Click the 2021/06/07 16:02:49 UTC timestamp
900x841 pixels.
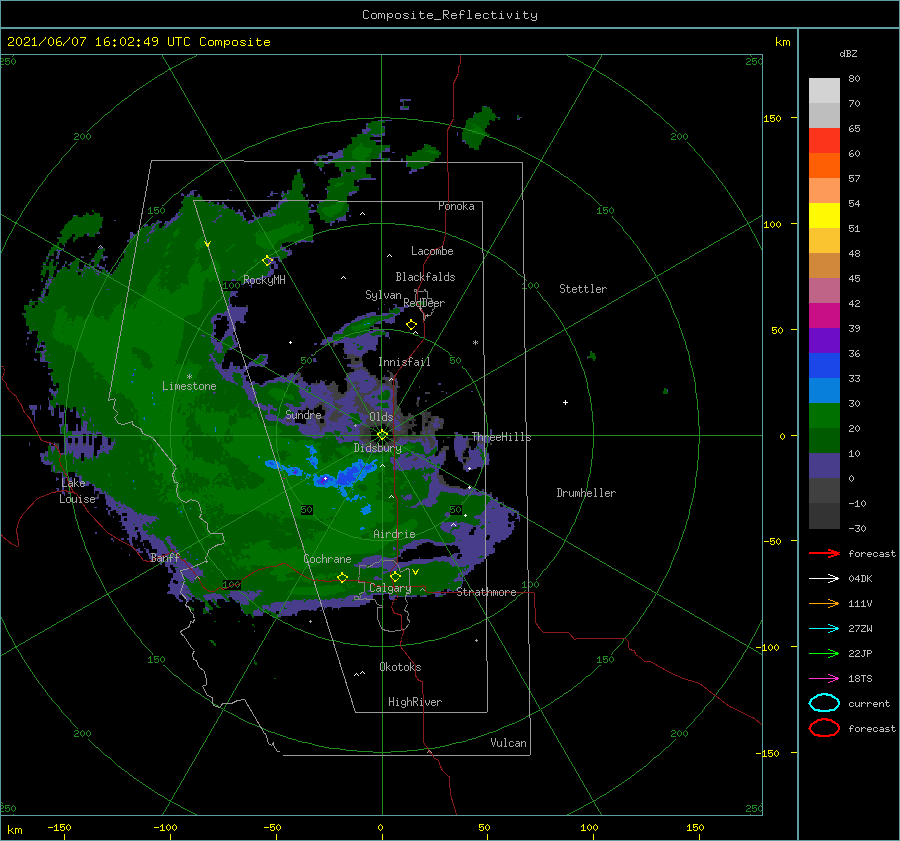(x=138, y=42)
